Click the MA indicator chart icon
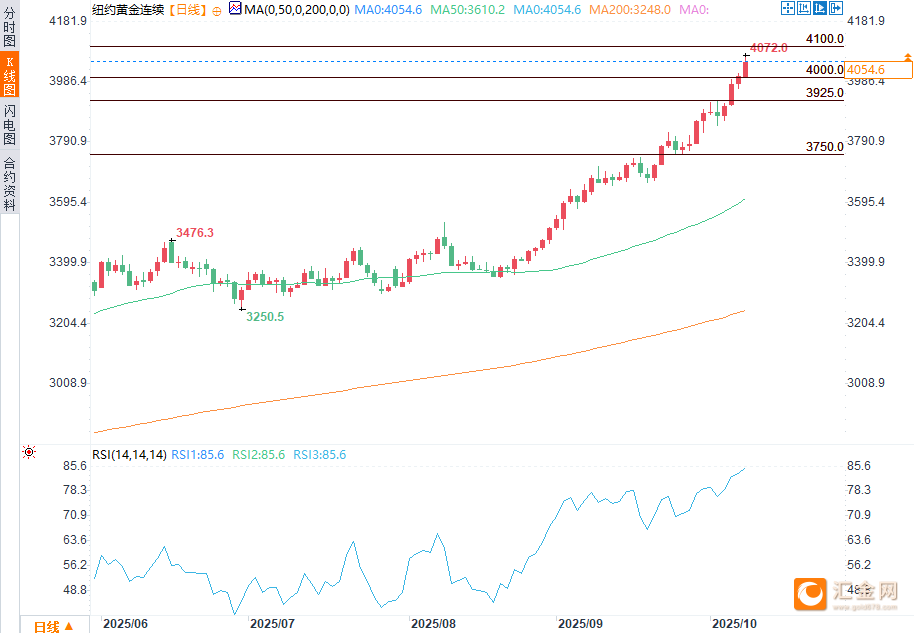Screen dimensions: 914x633 235,9
